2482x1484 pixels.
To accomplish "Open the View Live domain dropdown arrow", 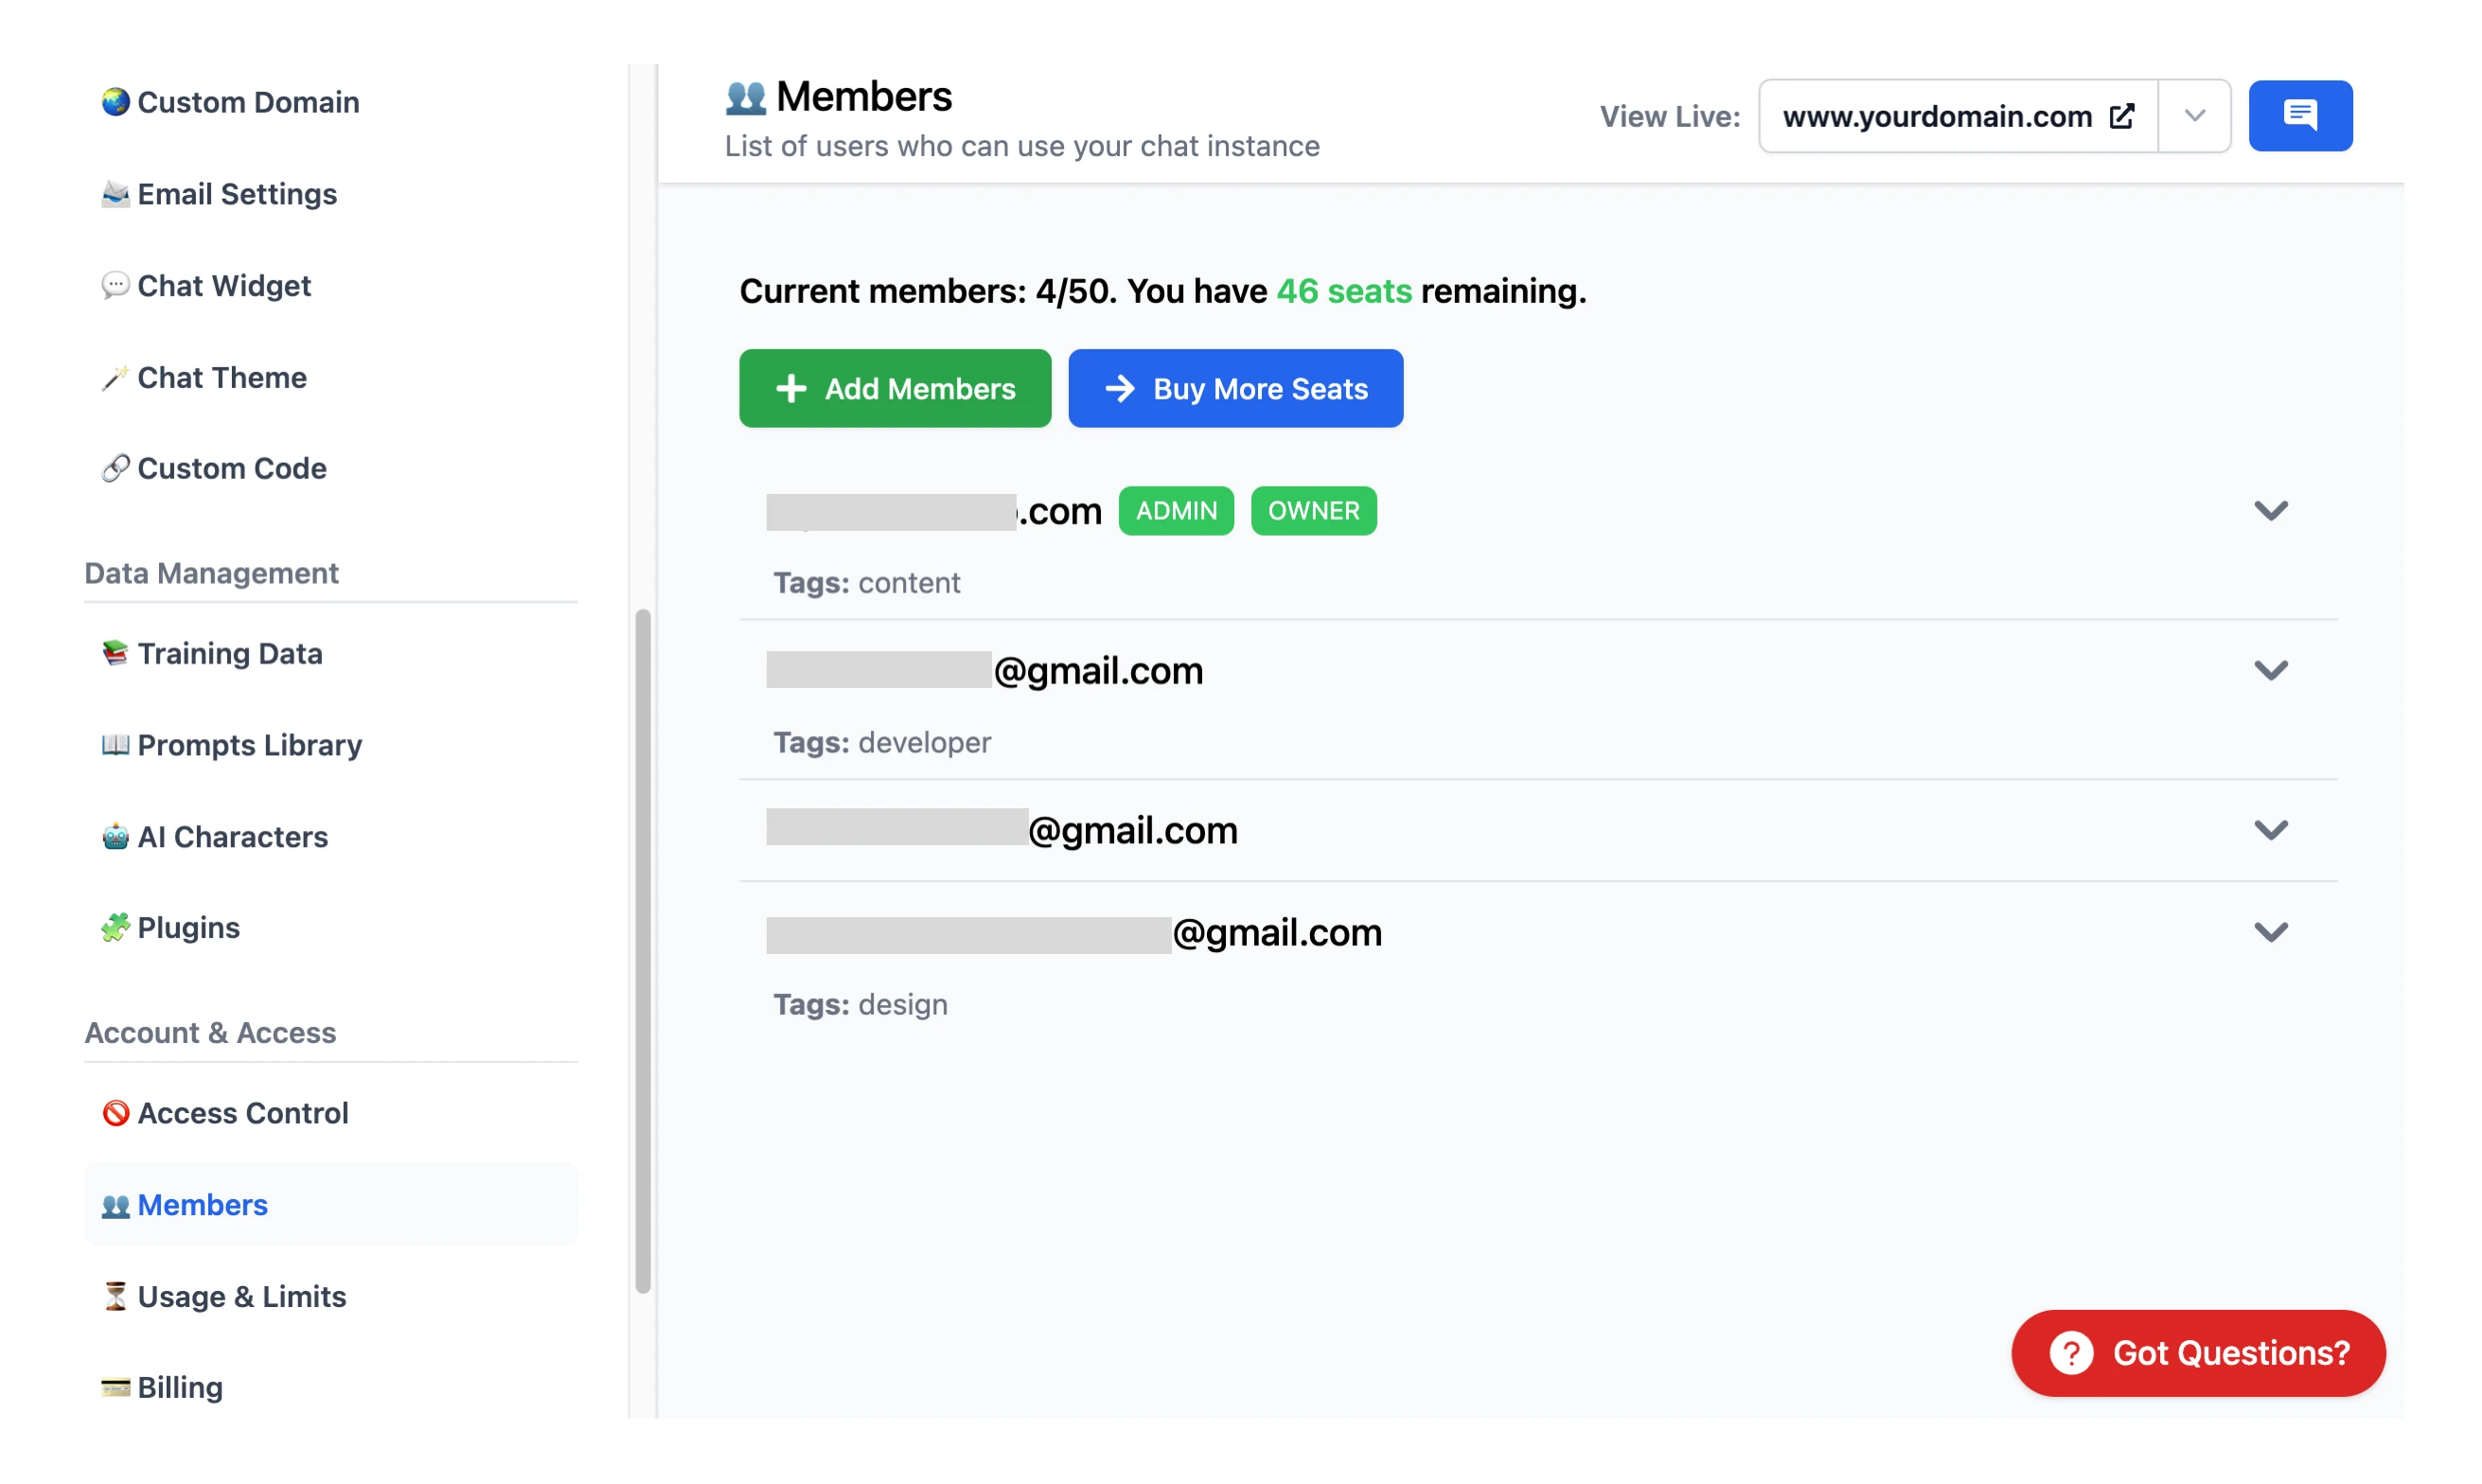I will [x=2195, y=116].
